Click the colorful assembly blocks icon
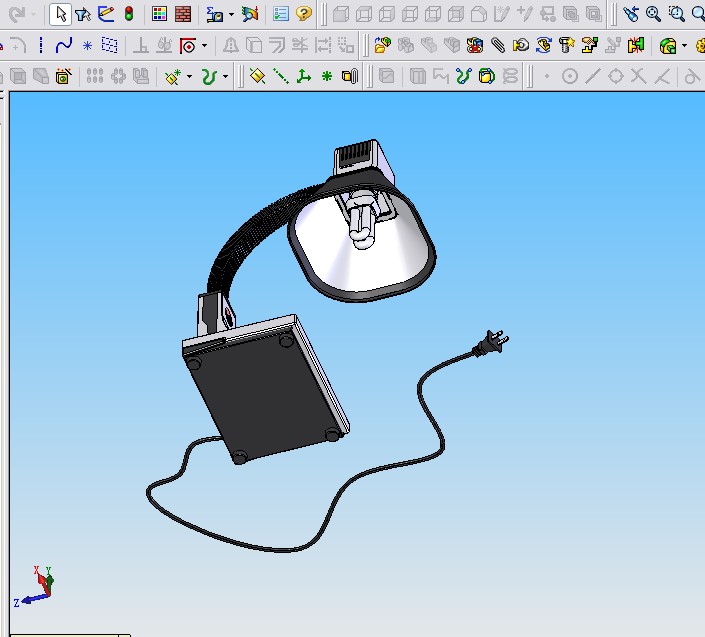 475,45
